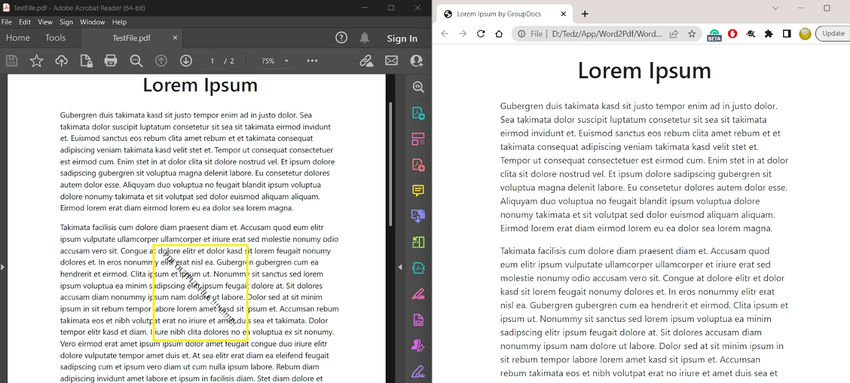Viewport: 850px width, 383px height.
Task: Open the teal Scan & OCR tool
Action: click(418, 268)
